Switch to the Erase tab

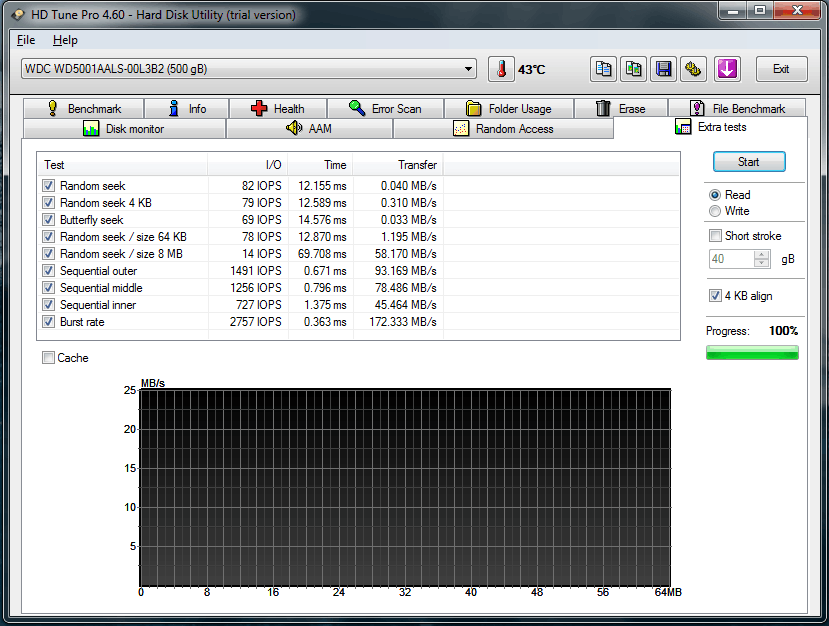(x=621, y=108)
